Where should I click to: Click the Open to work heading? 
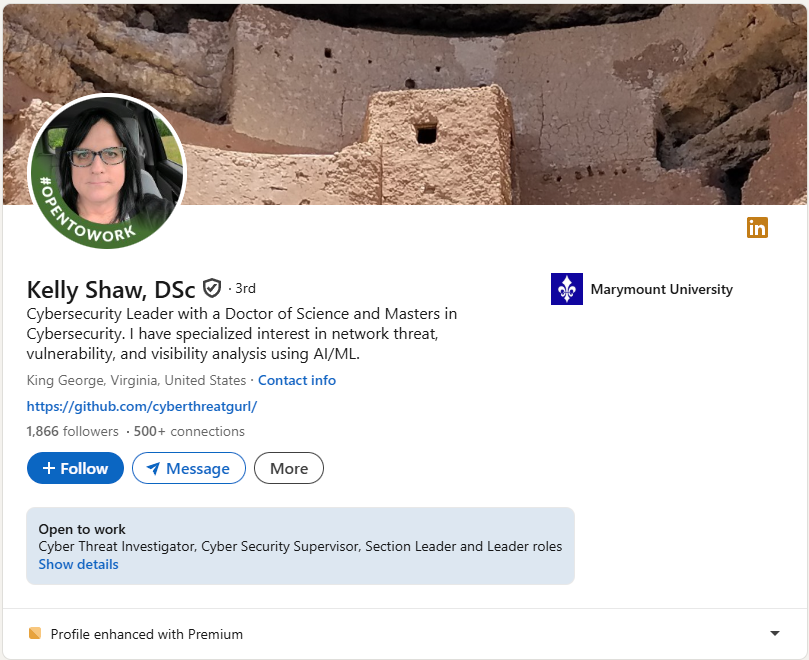(82, 529)
